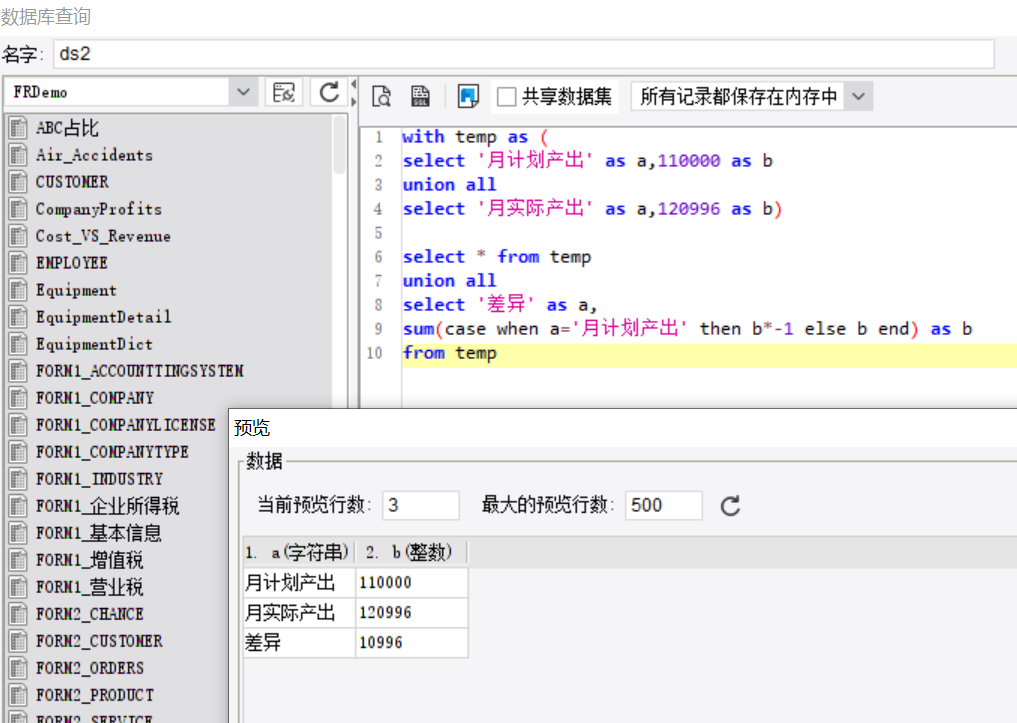This screenshot has height=723, width=1017.
Task: Click the 名字 input field containing ds2
Action: point(524,54)
